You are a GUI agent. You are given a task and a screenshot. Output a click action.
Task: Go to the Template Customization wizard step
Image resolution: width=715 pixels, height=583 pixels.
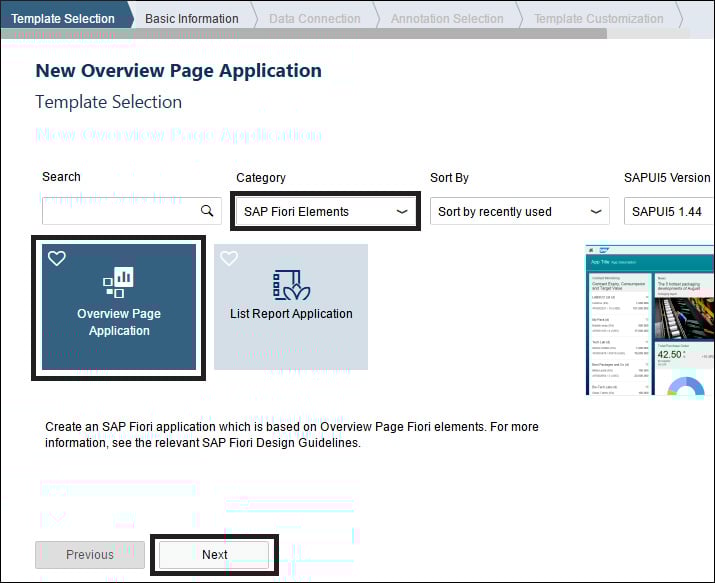(x=599, y=19)
